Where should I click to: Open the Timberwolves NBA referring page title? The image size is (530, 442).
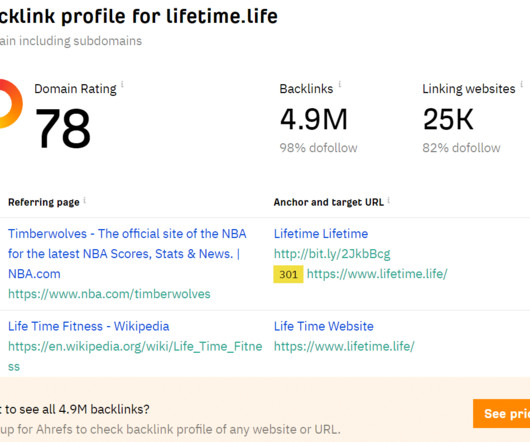[127, 253]
